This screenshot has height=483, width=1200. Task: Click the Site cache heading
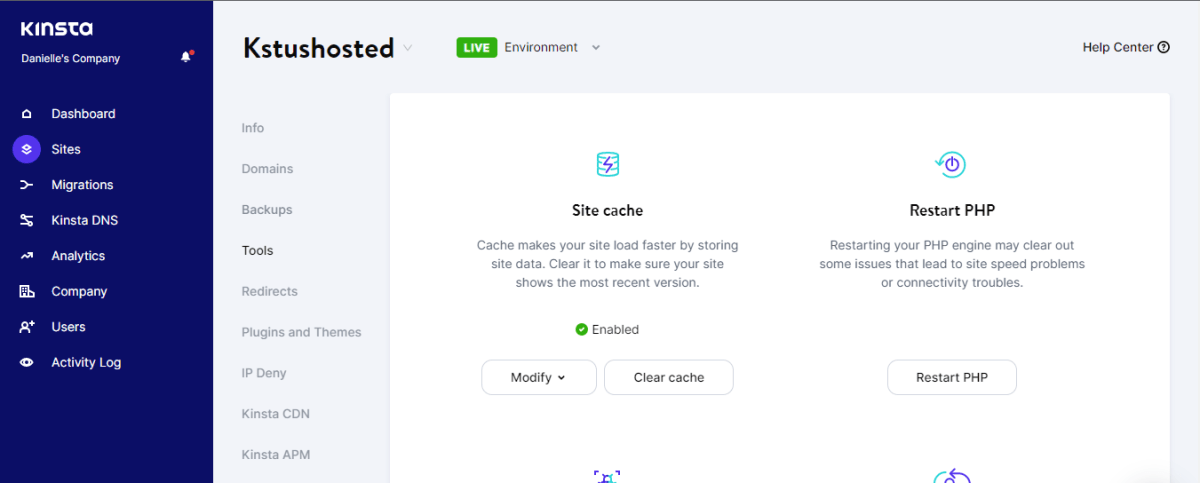607,210
